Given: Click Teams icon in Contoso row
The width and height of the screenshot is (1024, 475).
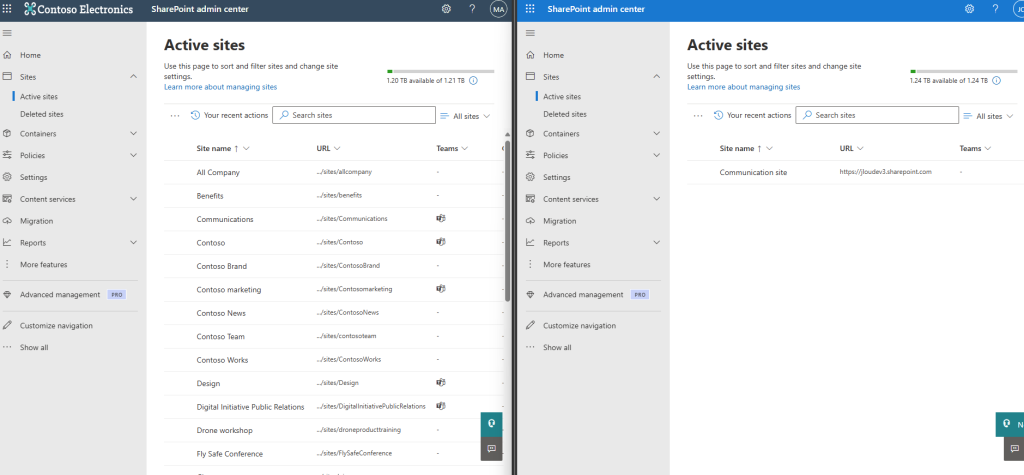Looking at the screenshot, I should pyautogui.click(x=440, y=242).
